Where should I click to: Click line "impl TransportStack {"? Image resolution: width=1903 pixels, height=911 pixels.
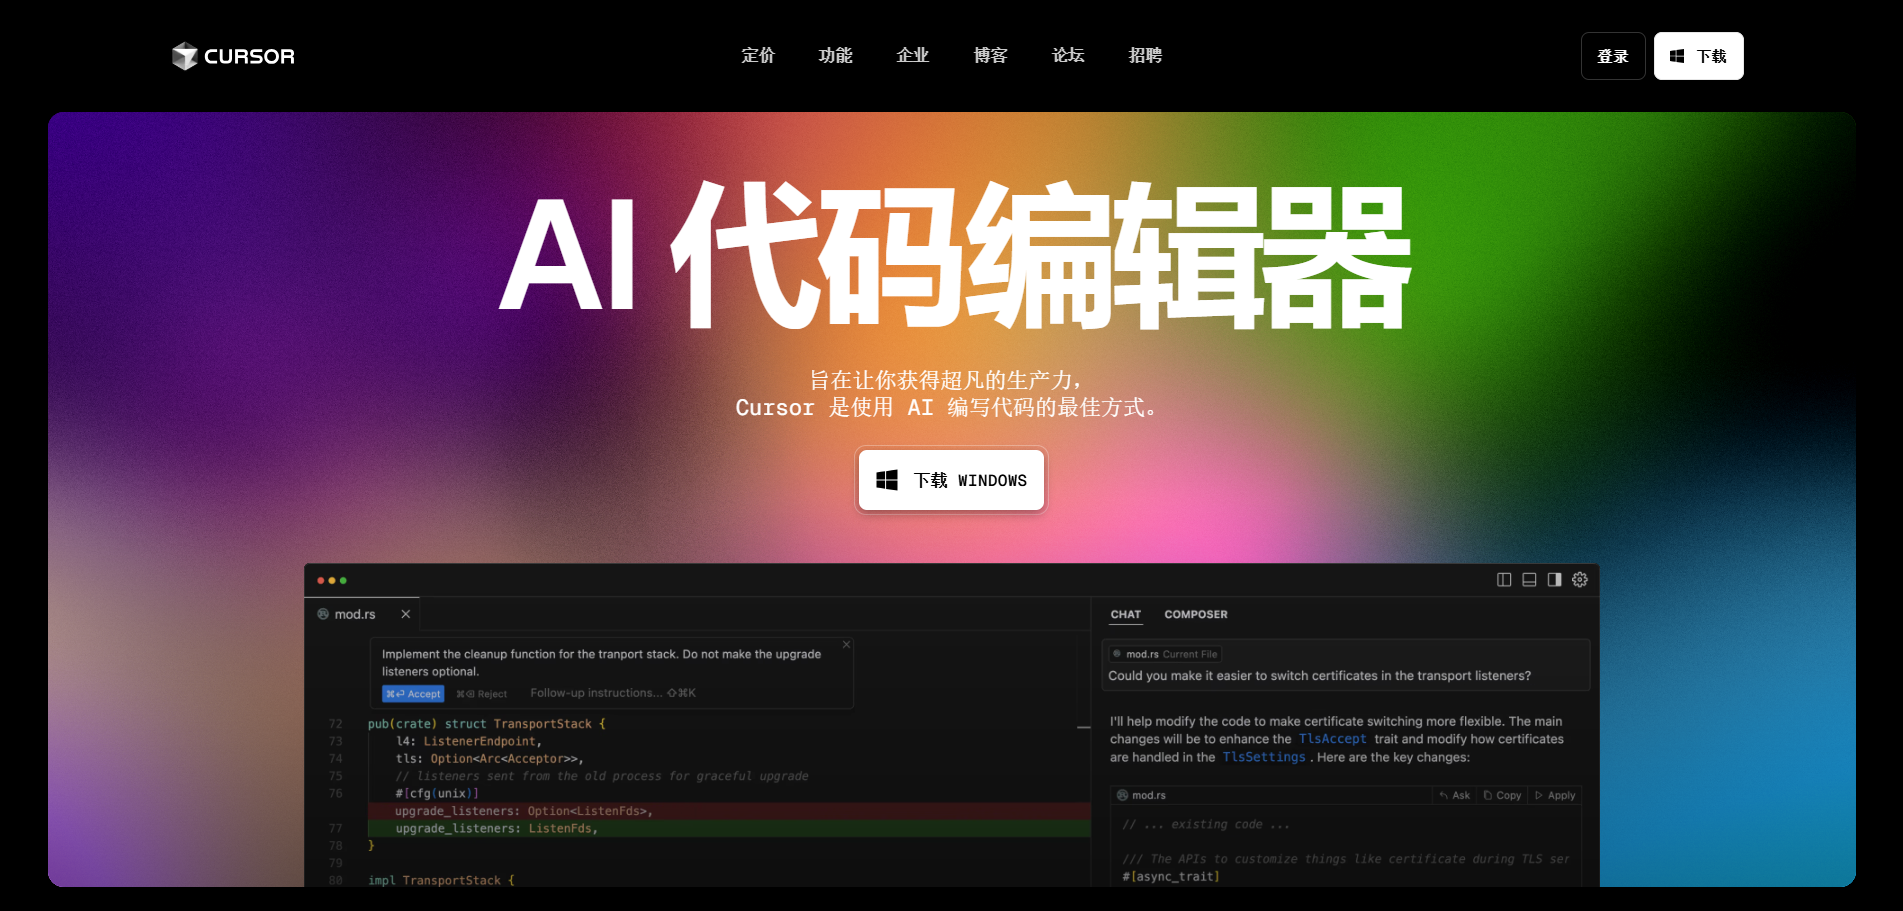coord(441,880)
